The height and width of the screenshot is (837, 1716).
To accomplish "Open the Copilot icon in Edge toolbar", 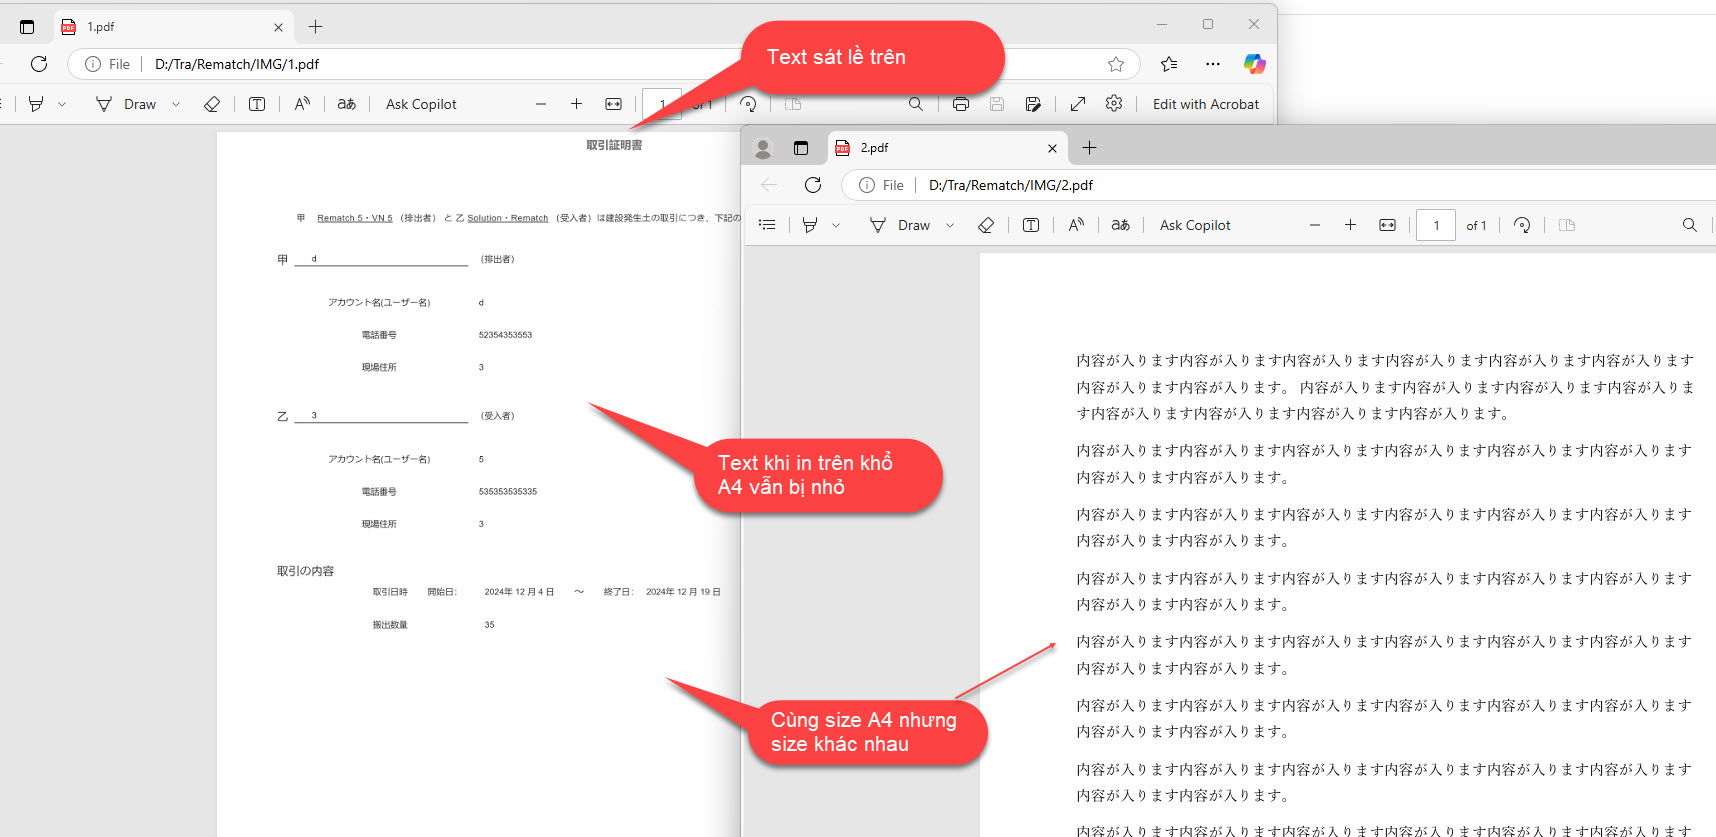I will point(1254,64).
